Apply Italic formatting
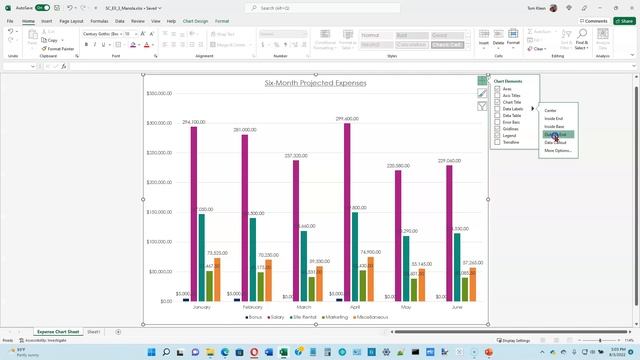The height and width of the screenshot is (360, 640). click(x=95, y=44)
